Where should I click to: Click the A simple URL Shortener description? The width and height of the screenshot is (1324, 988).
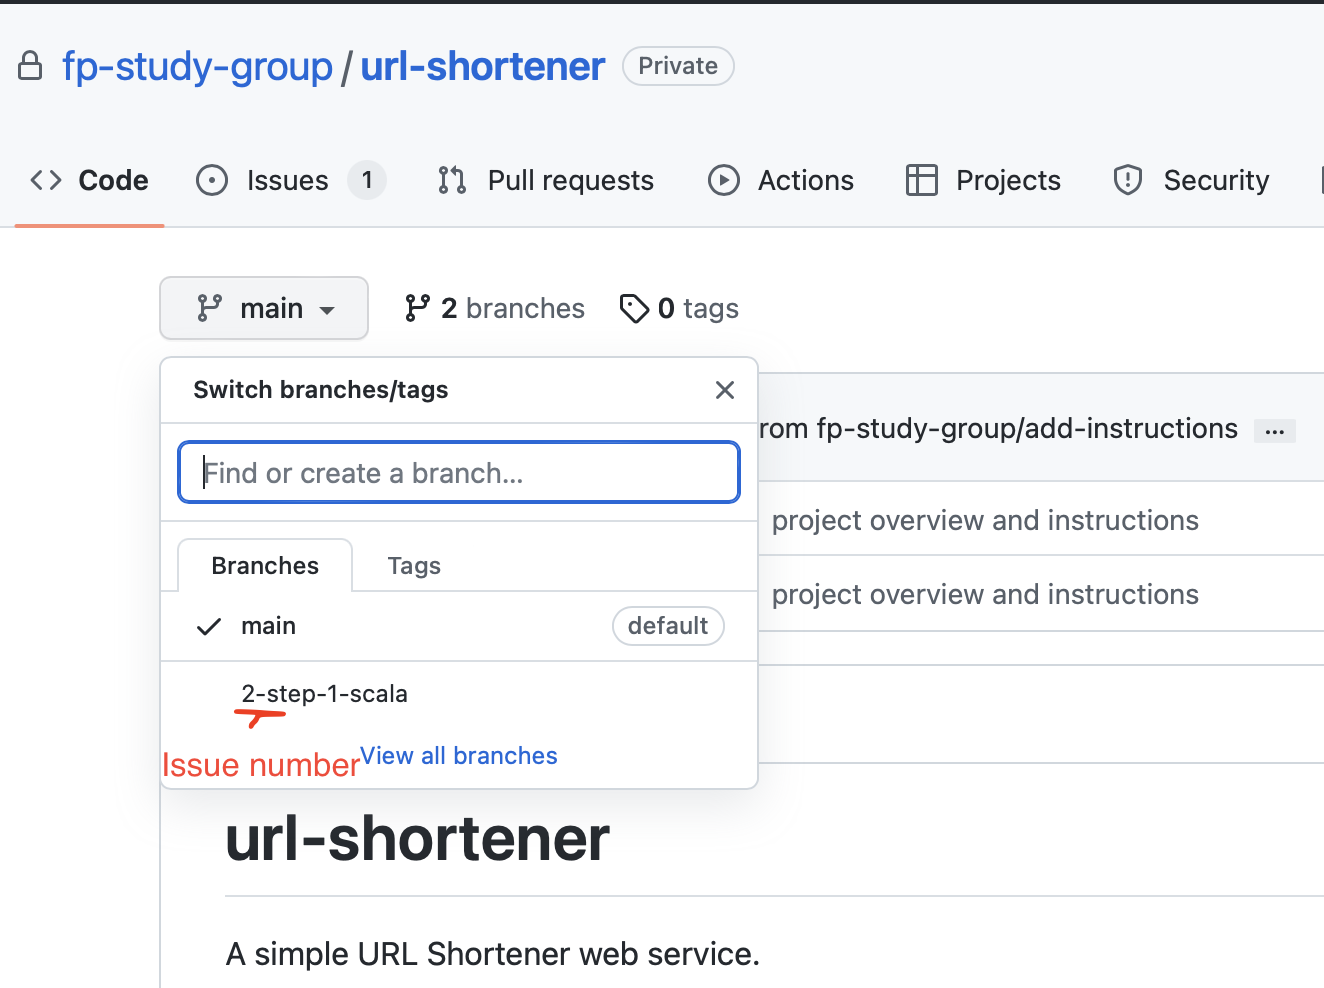coord(493,954)
